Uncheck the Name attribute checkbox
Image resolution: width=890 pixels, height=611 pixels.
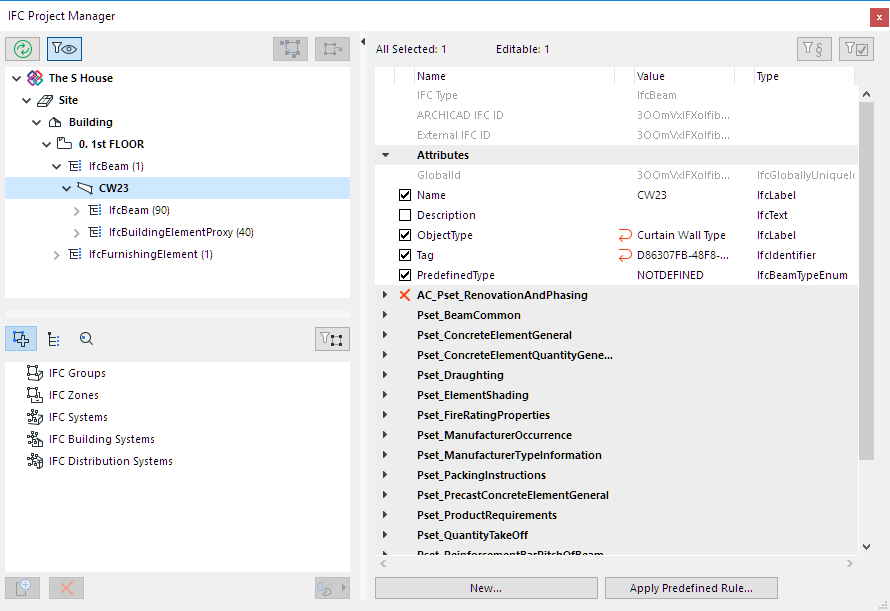pyautogui.click(x=405, y=195)
